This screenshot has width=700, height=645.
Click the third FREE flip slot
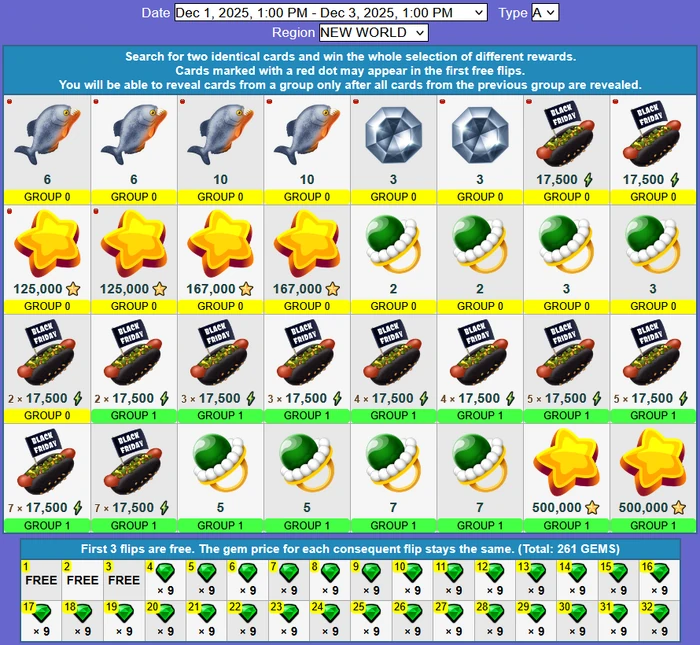(x=124, y=579)
